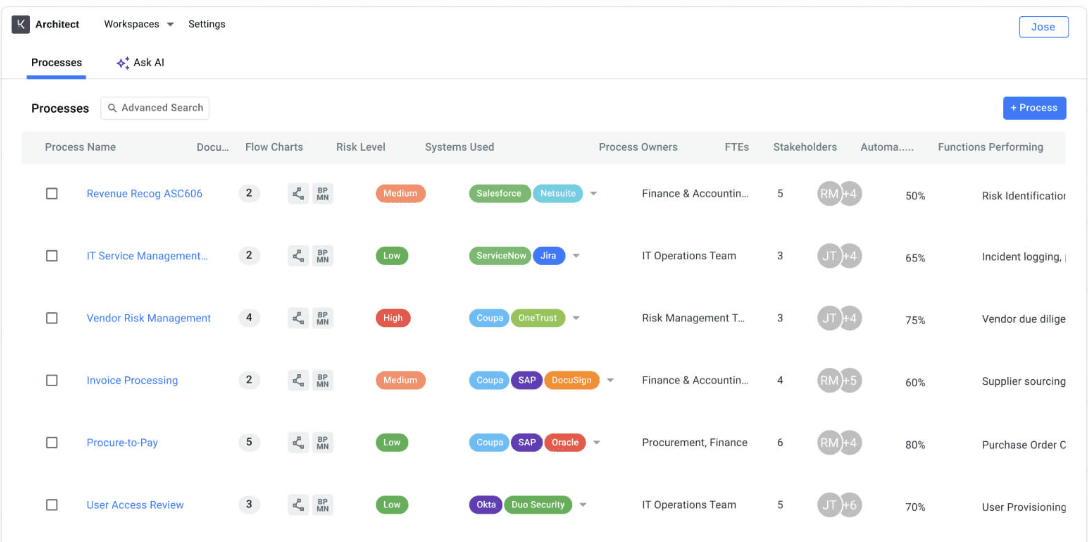This screenshot has height=542, width=1088.
Task: Click the Okta system tag
Action: click(x=486, y=505)
